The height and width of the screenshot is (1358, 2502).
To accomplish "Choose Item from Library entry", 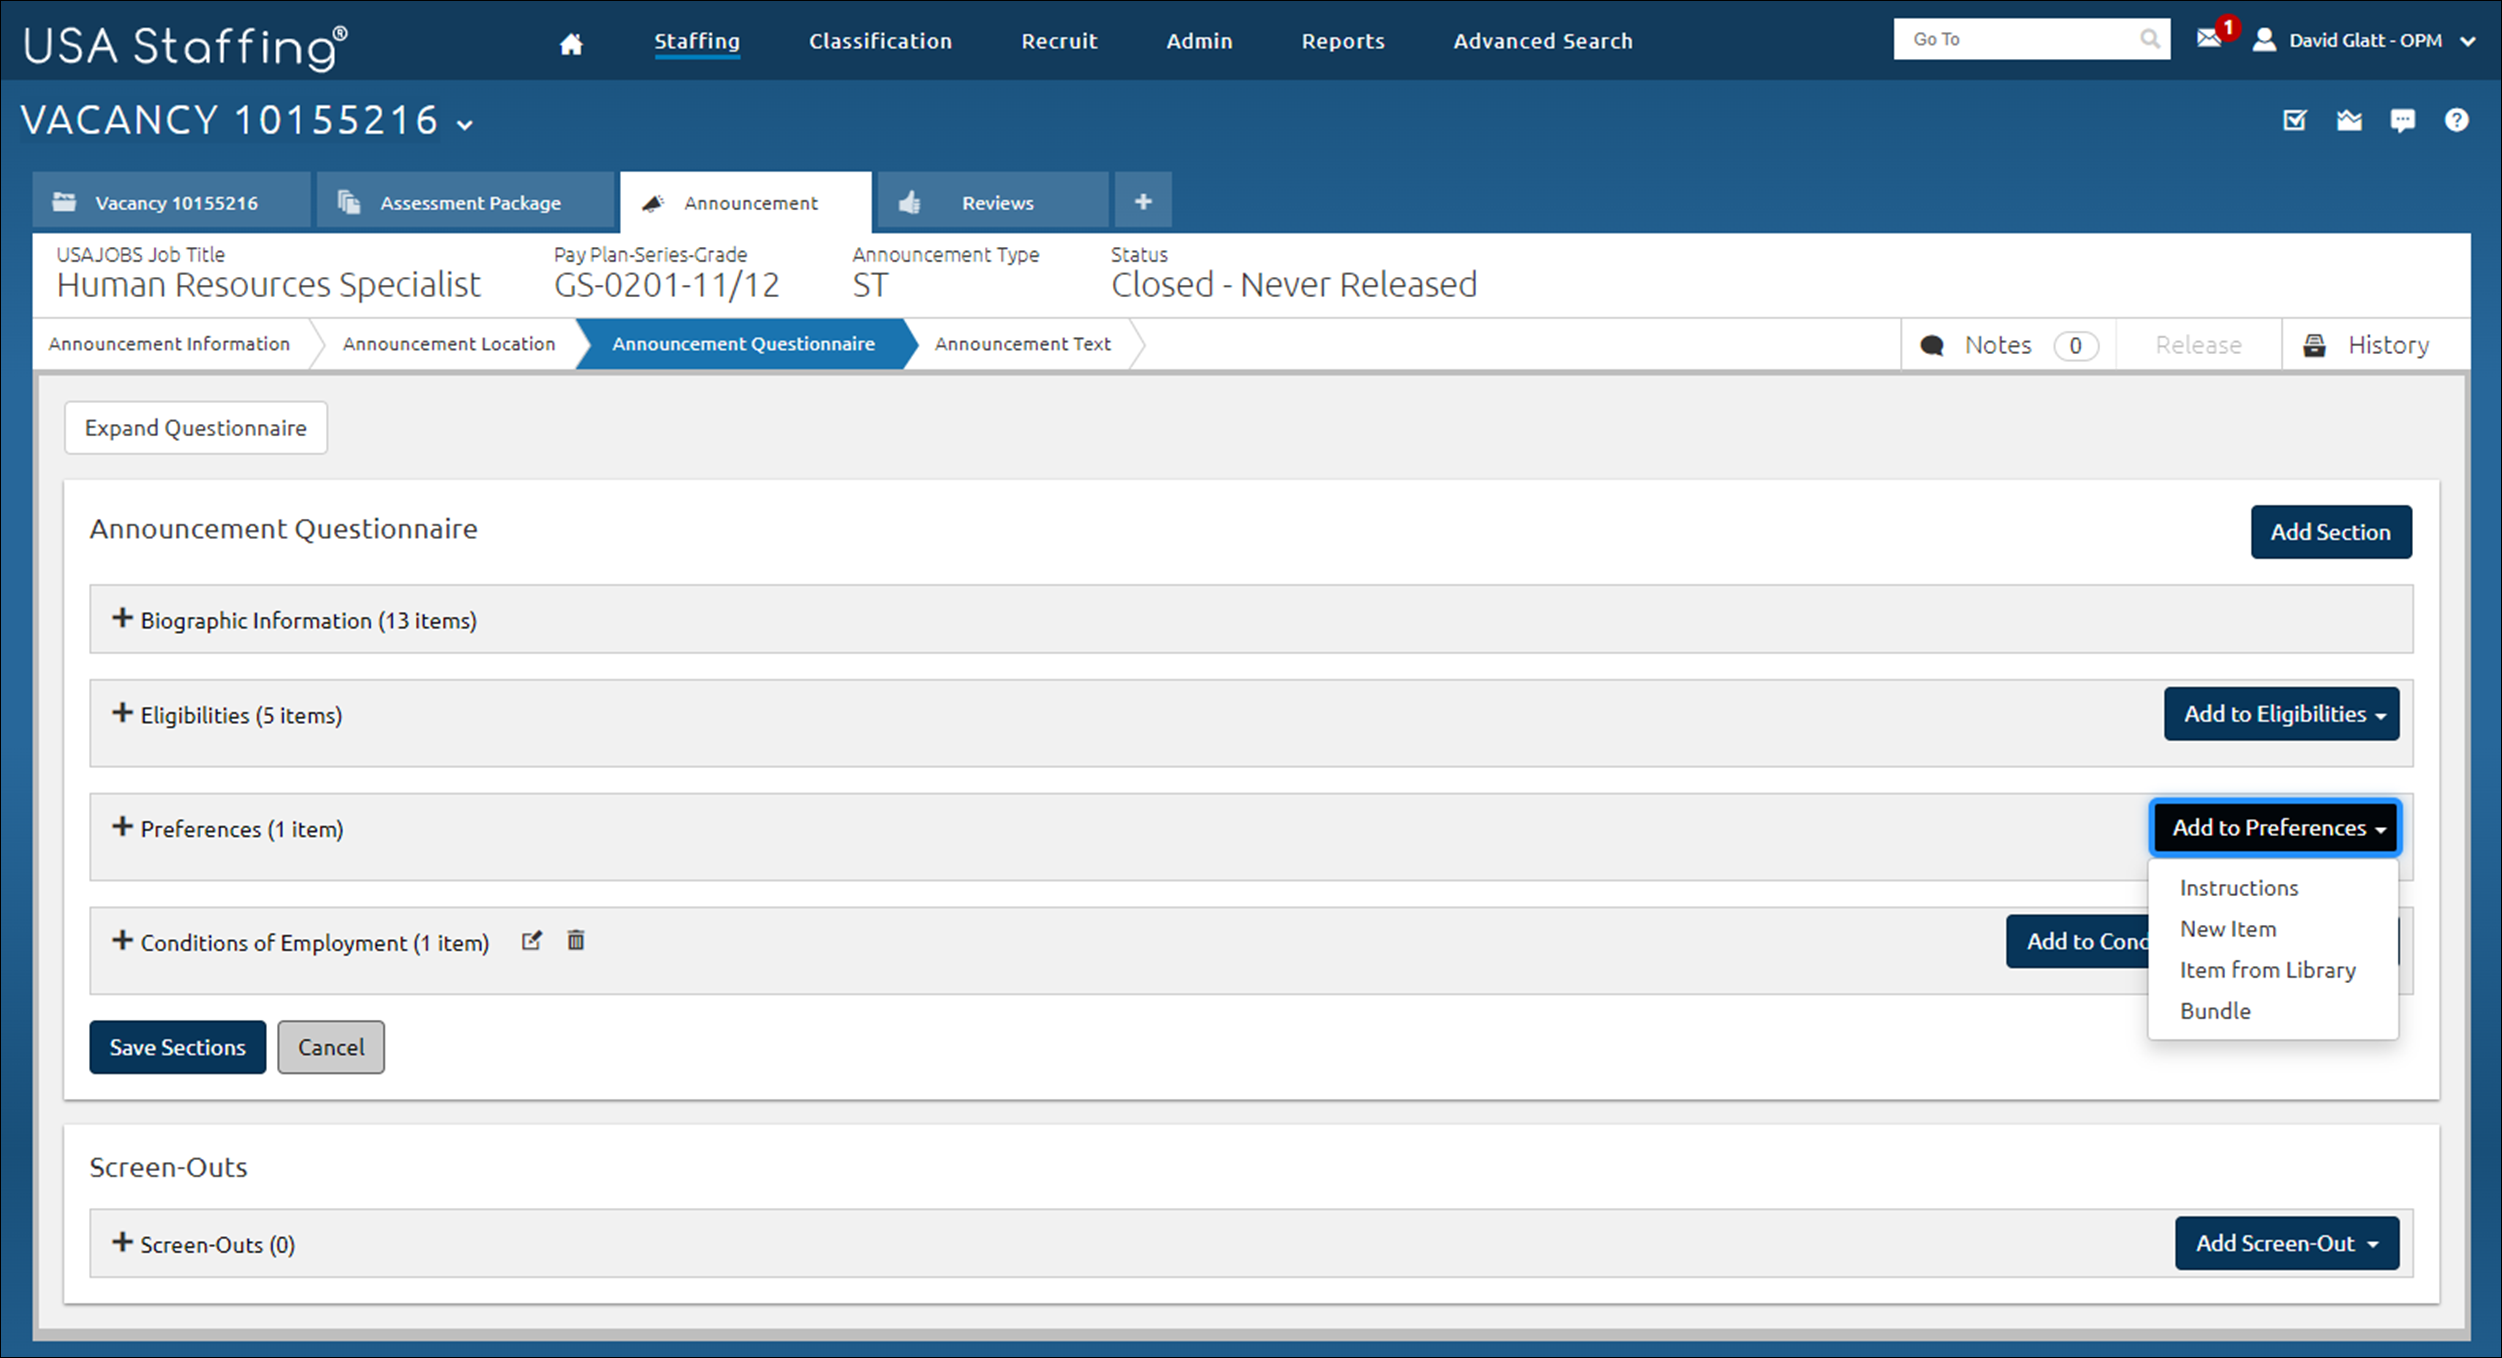I will coord(2267,970).
